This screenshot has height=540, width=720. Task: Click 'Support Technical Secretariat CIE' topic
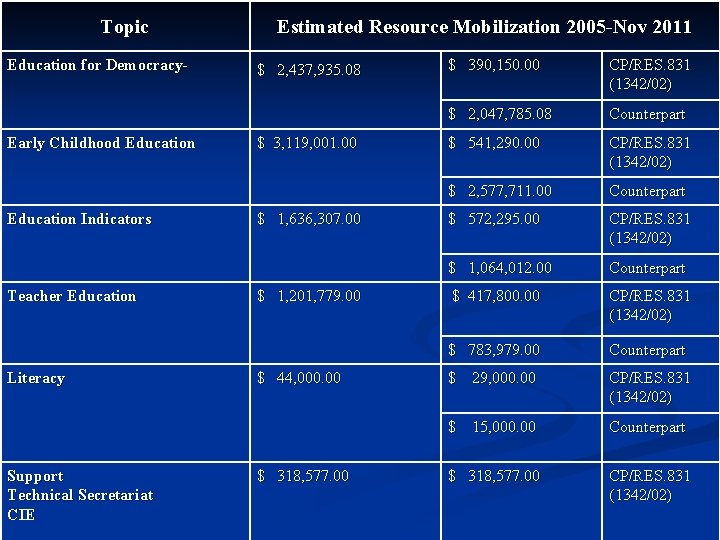125,501
